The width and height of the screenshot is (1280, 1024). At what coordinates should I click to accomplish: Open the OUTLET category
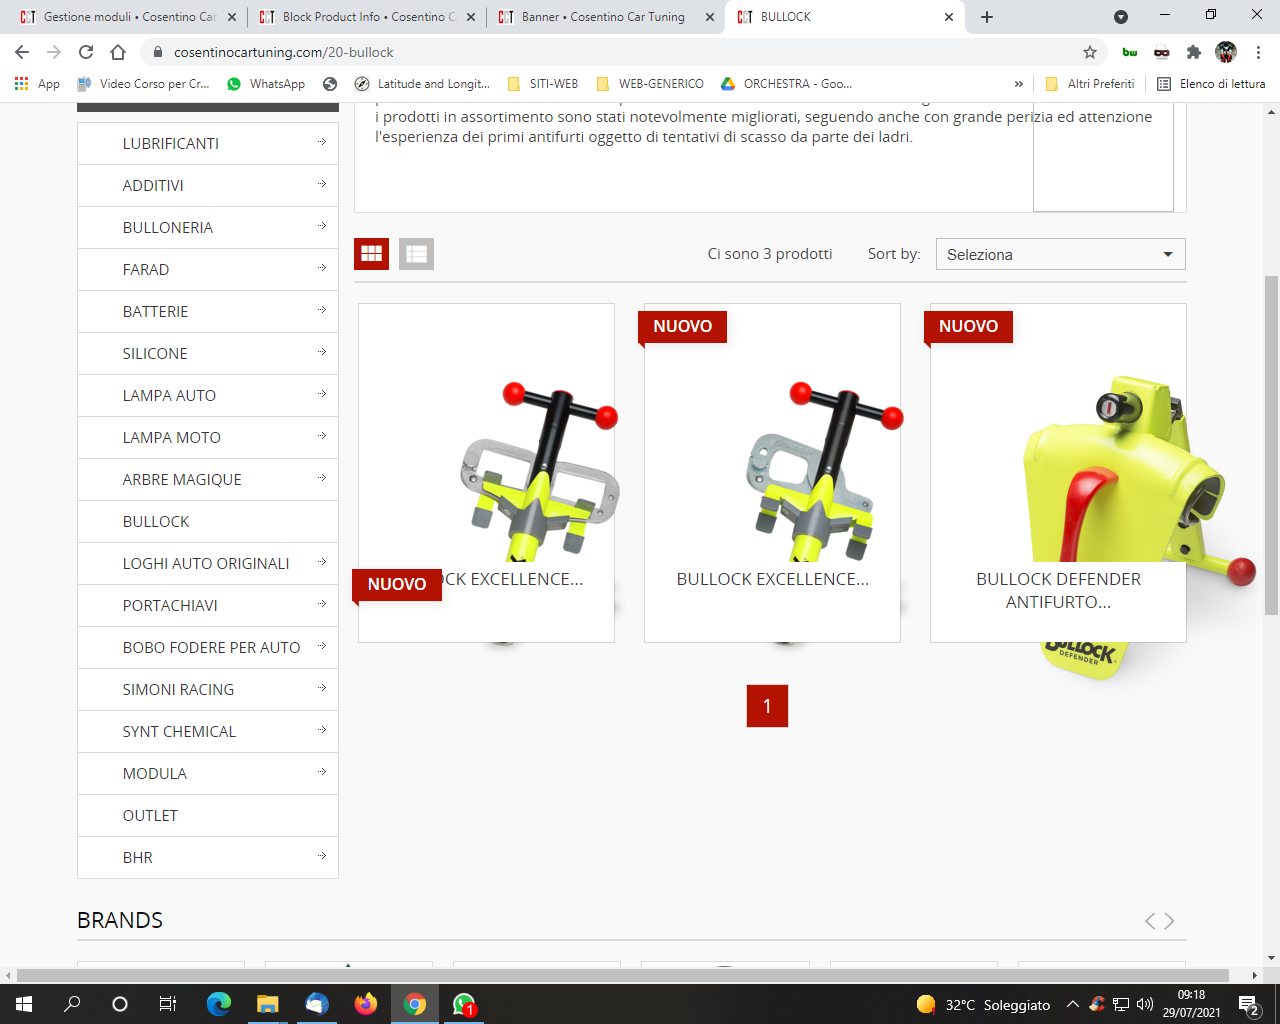click(150, 816)
